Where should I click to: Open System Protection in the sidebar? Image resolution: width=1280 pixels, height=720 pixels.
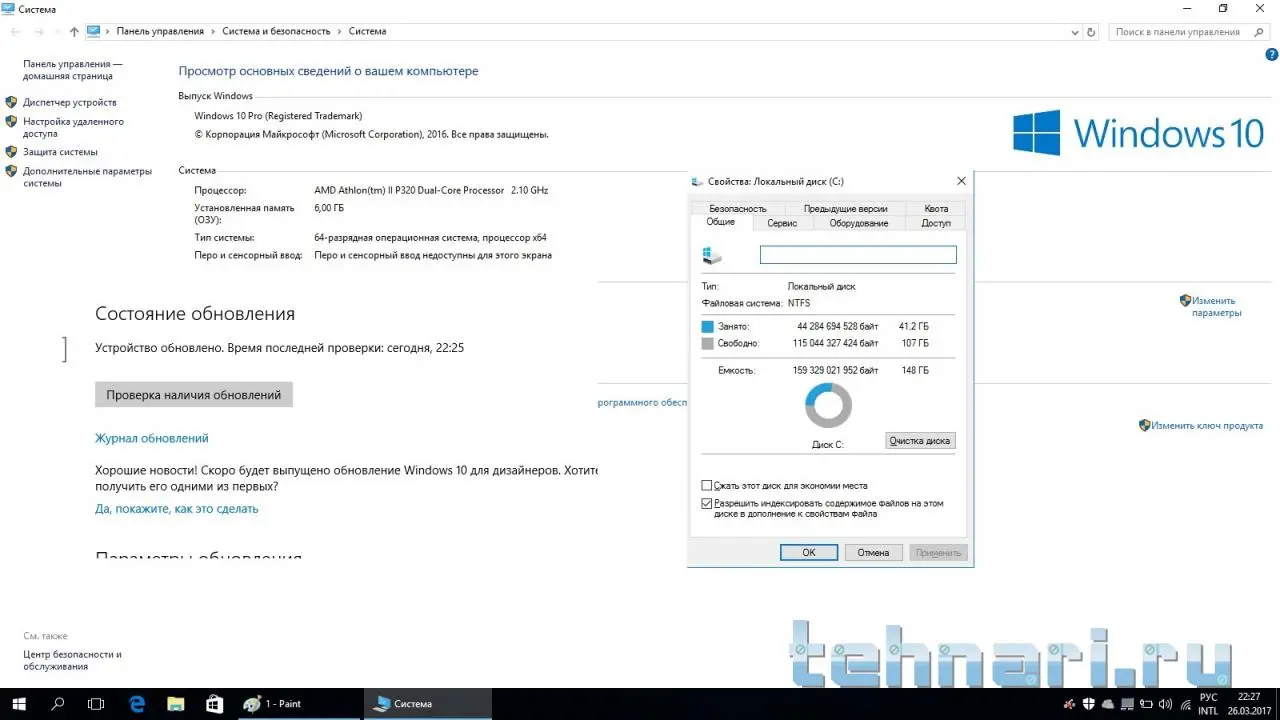tap(60, 152)
